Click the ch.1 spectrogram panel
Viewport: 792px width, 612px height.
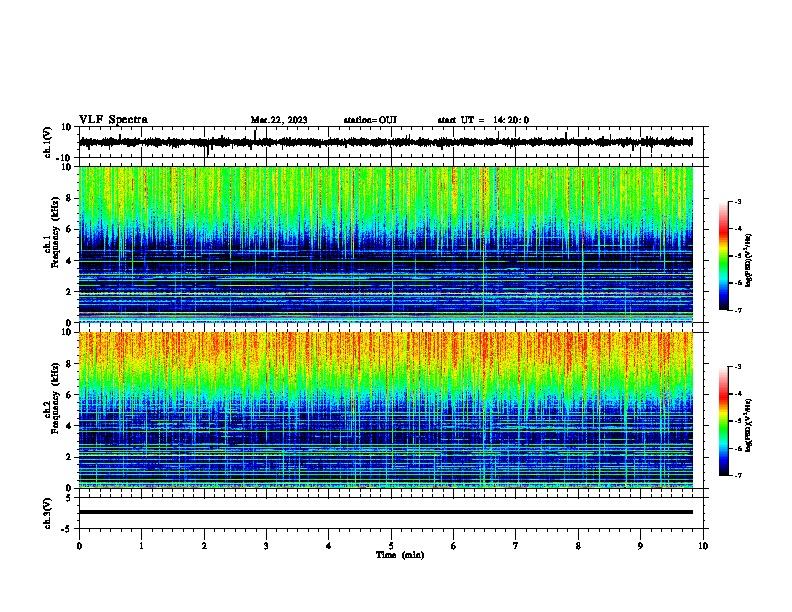(386, 244)
